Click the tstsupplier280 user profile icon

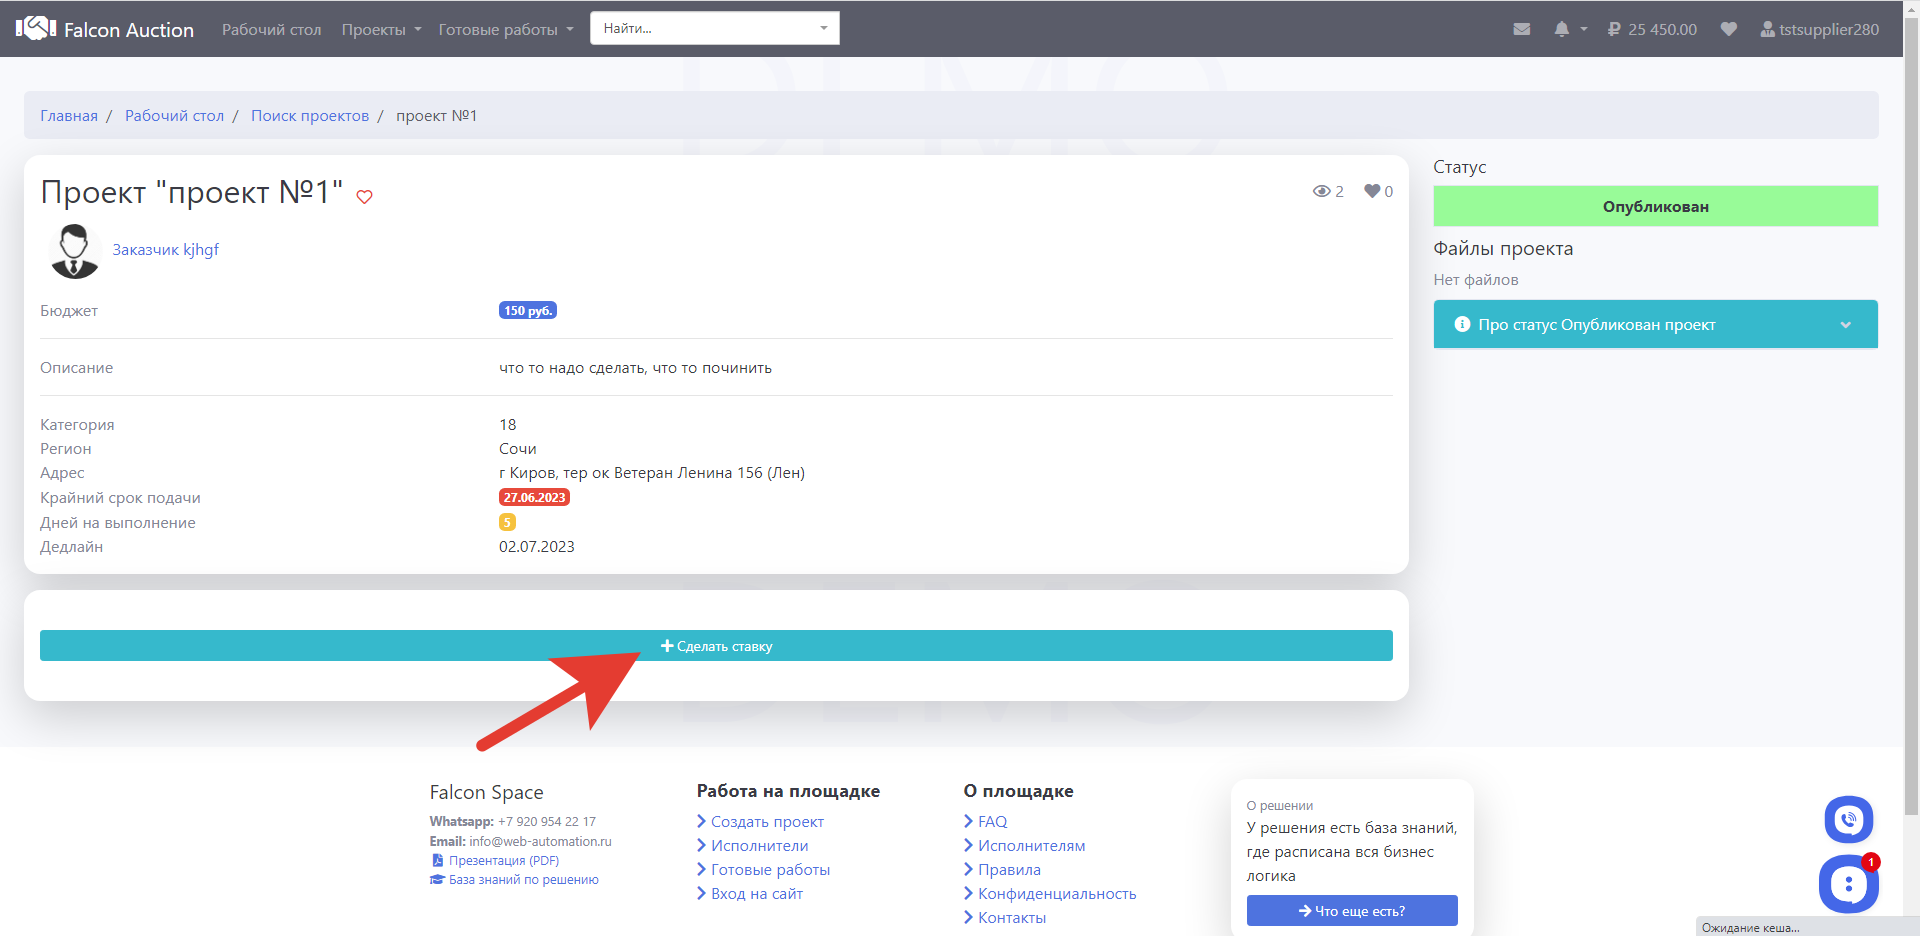(1767, 29)
